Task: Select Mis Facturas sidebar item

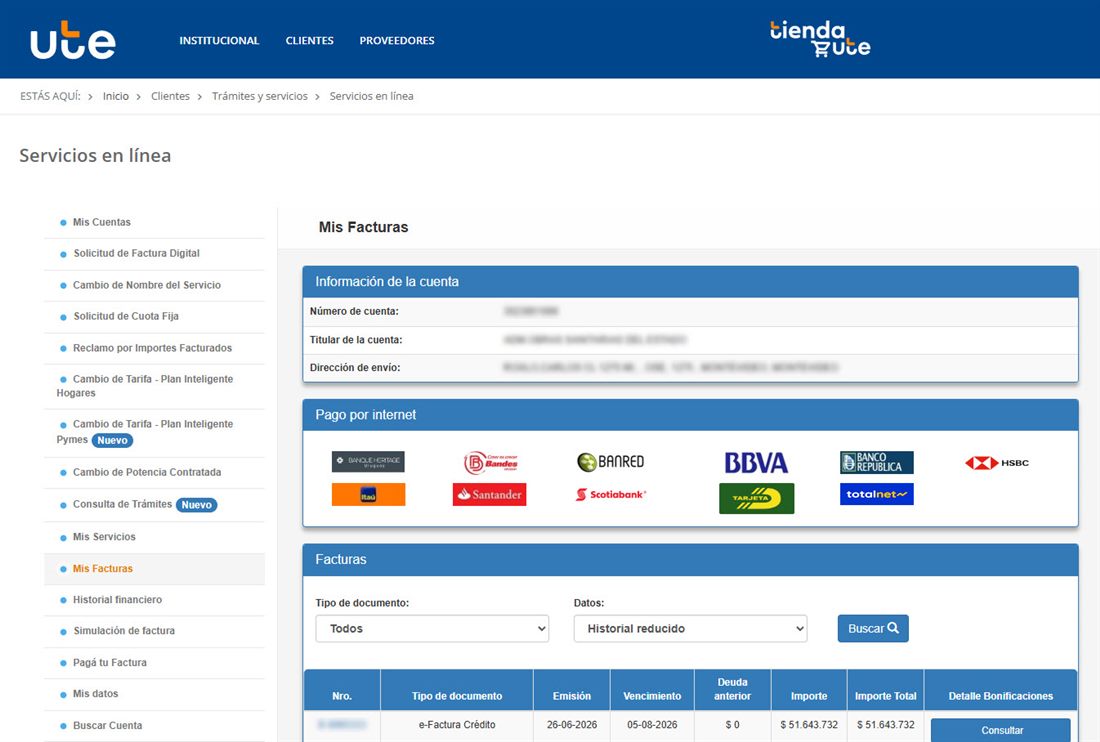Action: pyautogui.click(x=102, y=569)
